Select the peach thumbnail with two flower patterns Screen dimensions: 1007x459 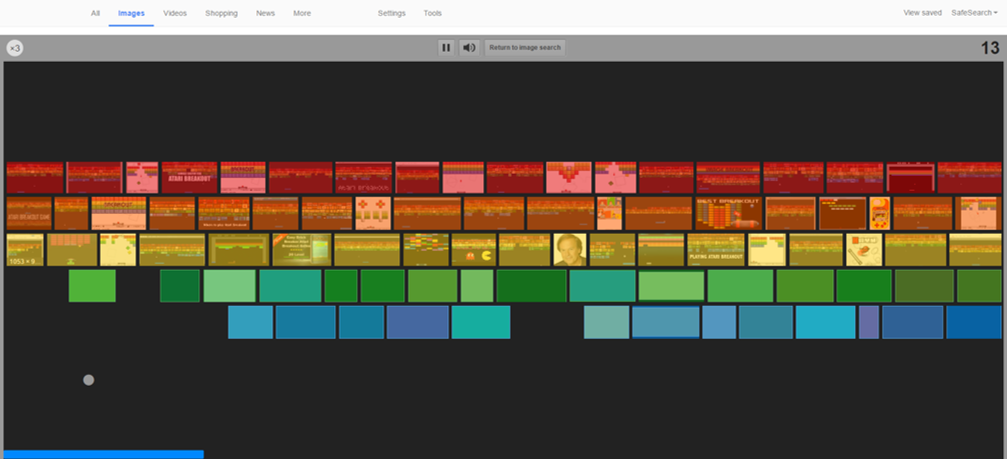[x=373, y=213]
